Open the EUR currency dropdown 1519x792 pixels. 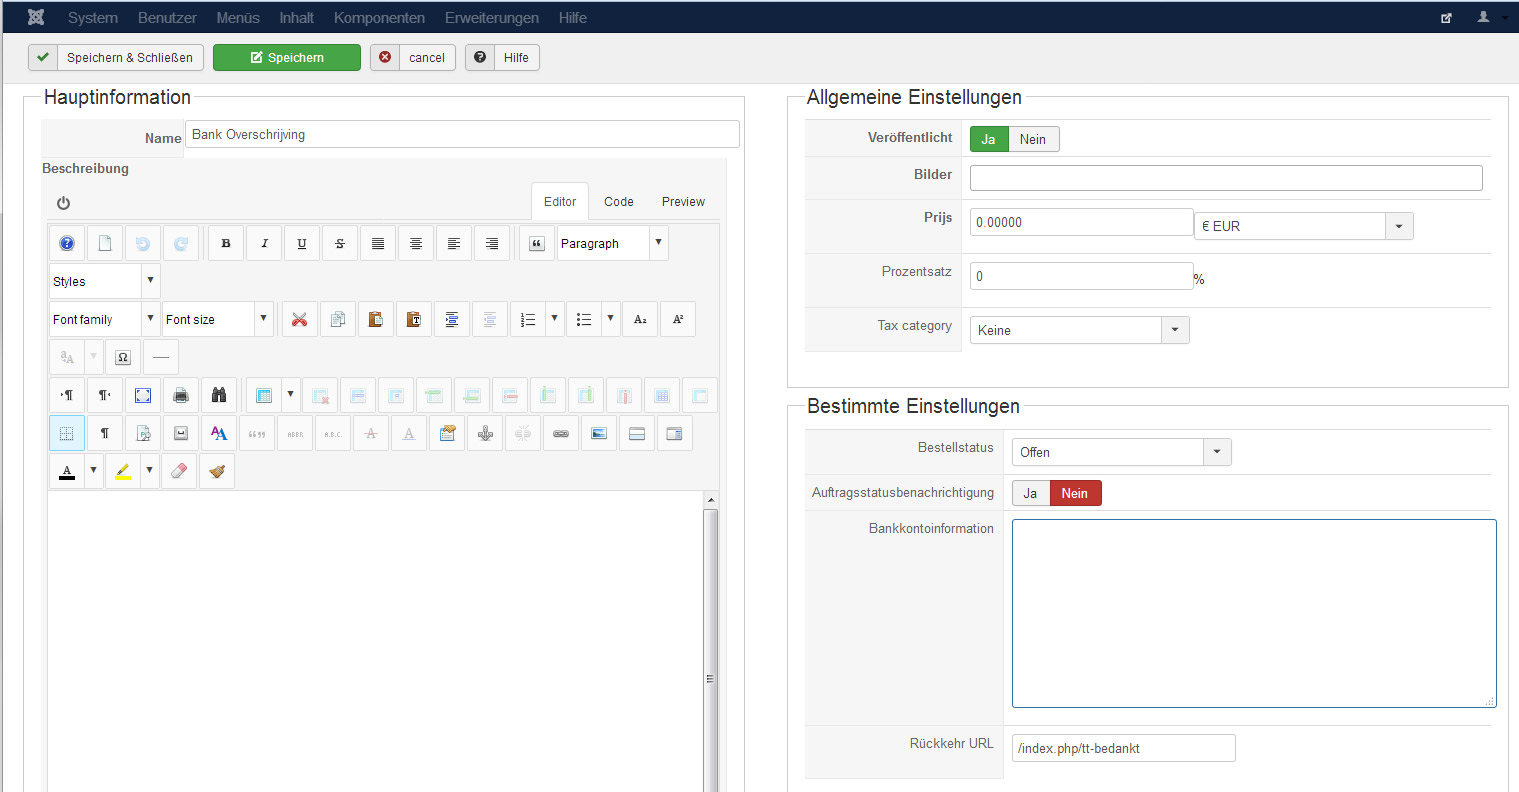pyautogui.click(x=1304, y=226)
